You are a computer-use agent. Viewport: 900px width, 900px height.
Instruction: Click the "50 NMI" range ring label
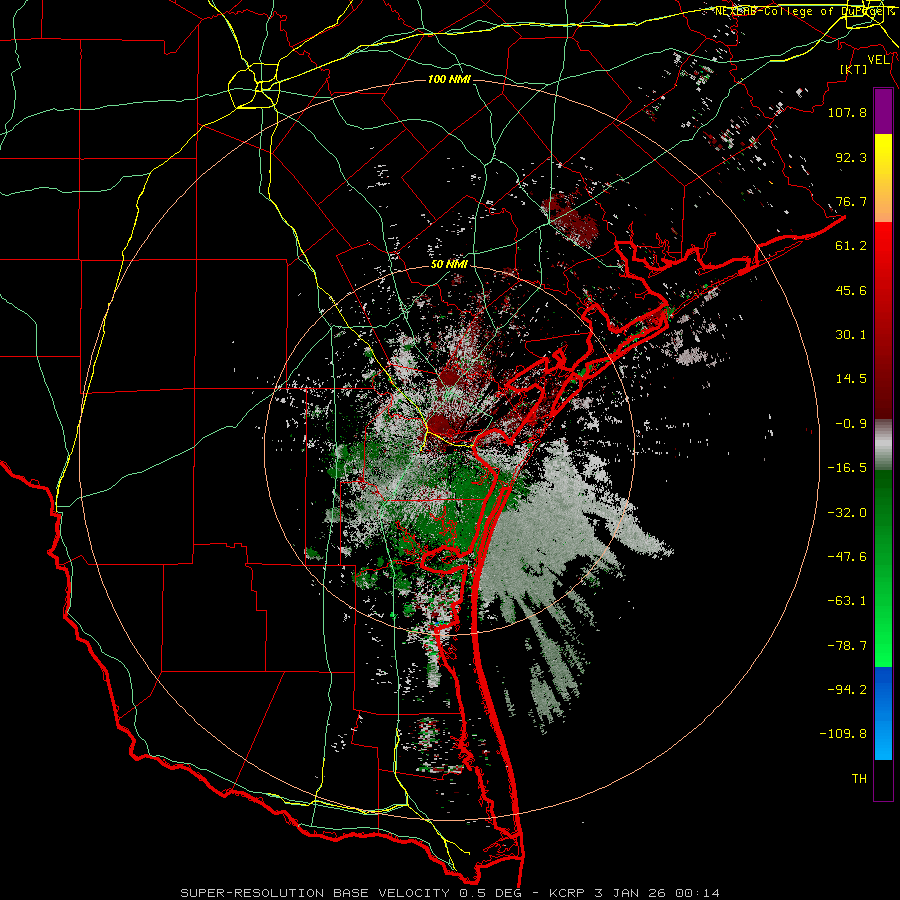(449, 264)
